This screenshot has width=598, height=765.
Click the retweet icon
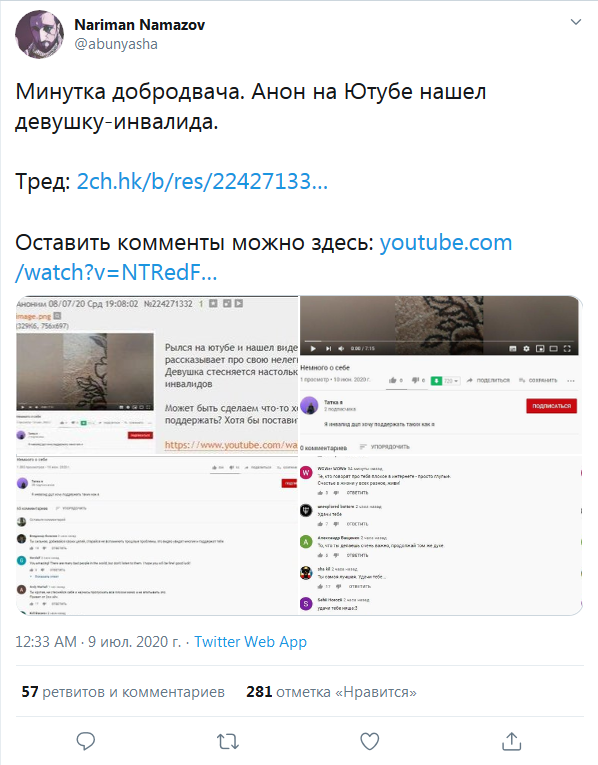228,742
